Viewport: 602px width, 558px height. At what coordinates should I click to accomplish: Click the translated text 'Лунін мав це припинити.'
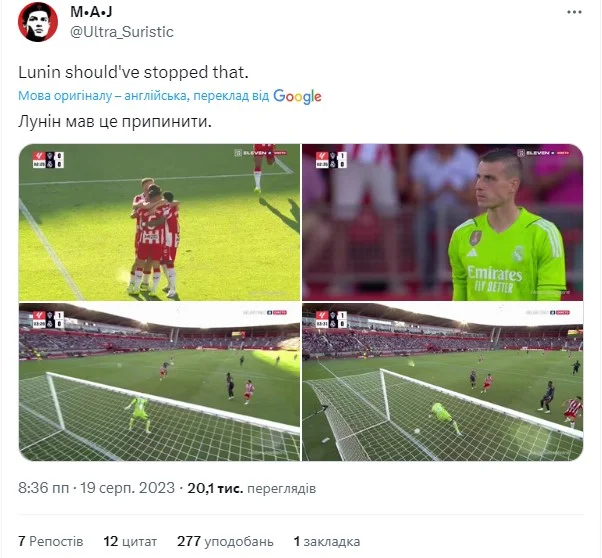[x=115, y=122]
